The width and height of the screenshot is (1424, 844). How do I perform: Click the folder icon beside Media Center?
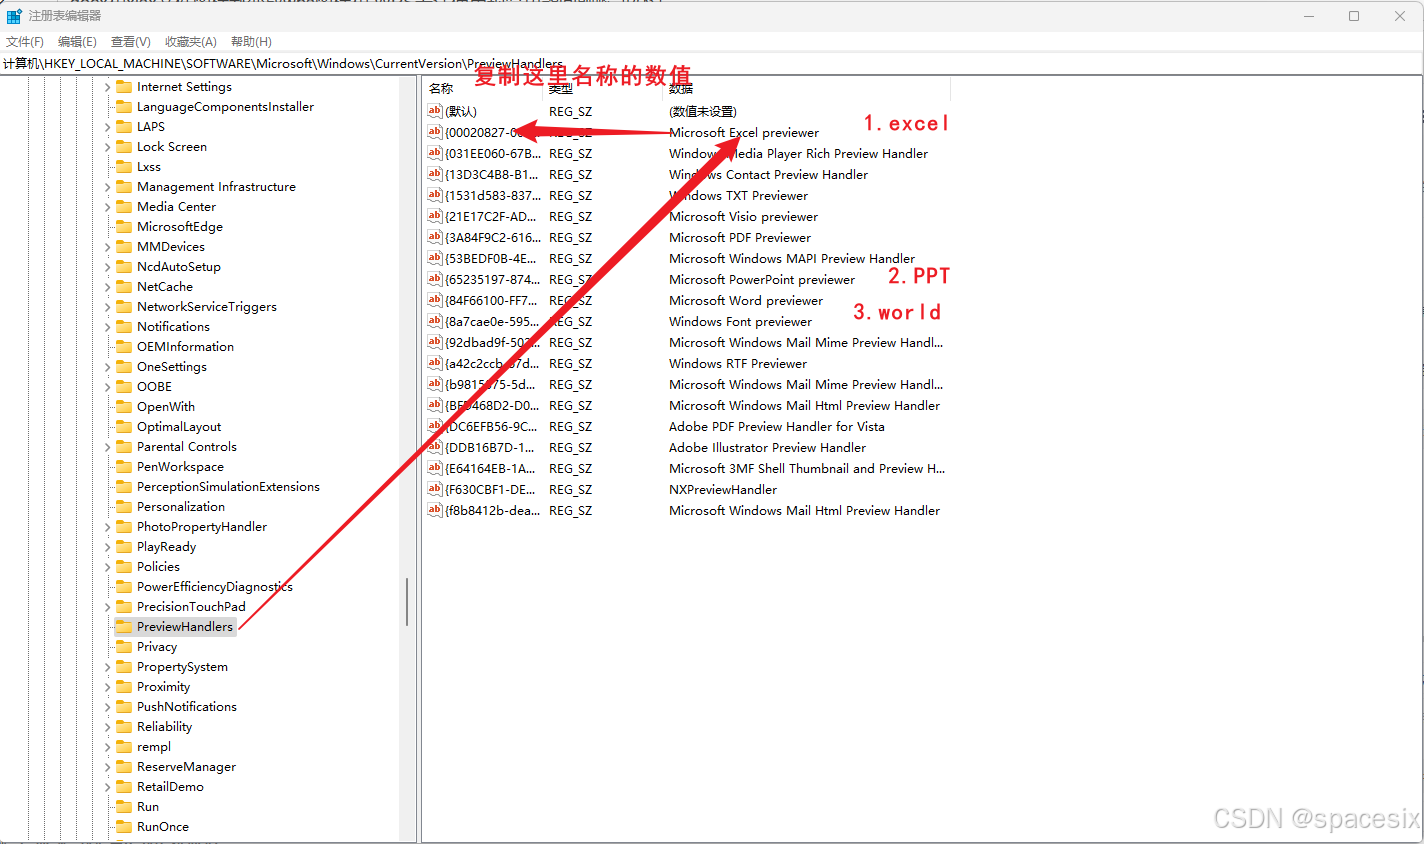pos(124,207)
